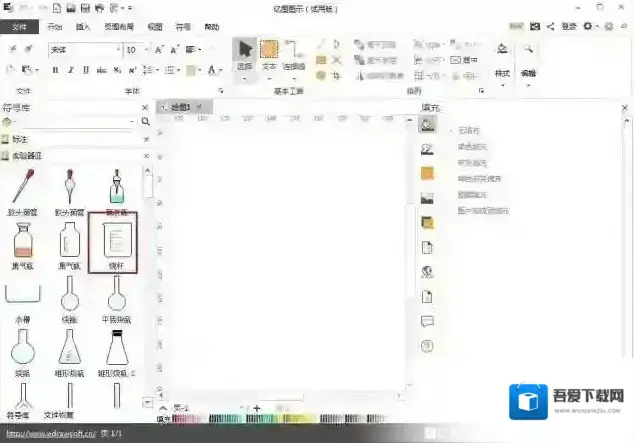The width and height of the screenshot is (634, 443).
Task: Click the search magnifier in symbol library
Action: [146, 121]
